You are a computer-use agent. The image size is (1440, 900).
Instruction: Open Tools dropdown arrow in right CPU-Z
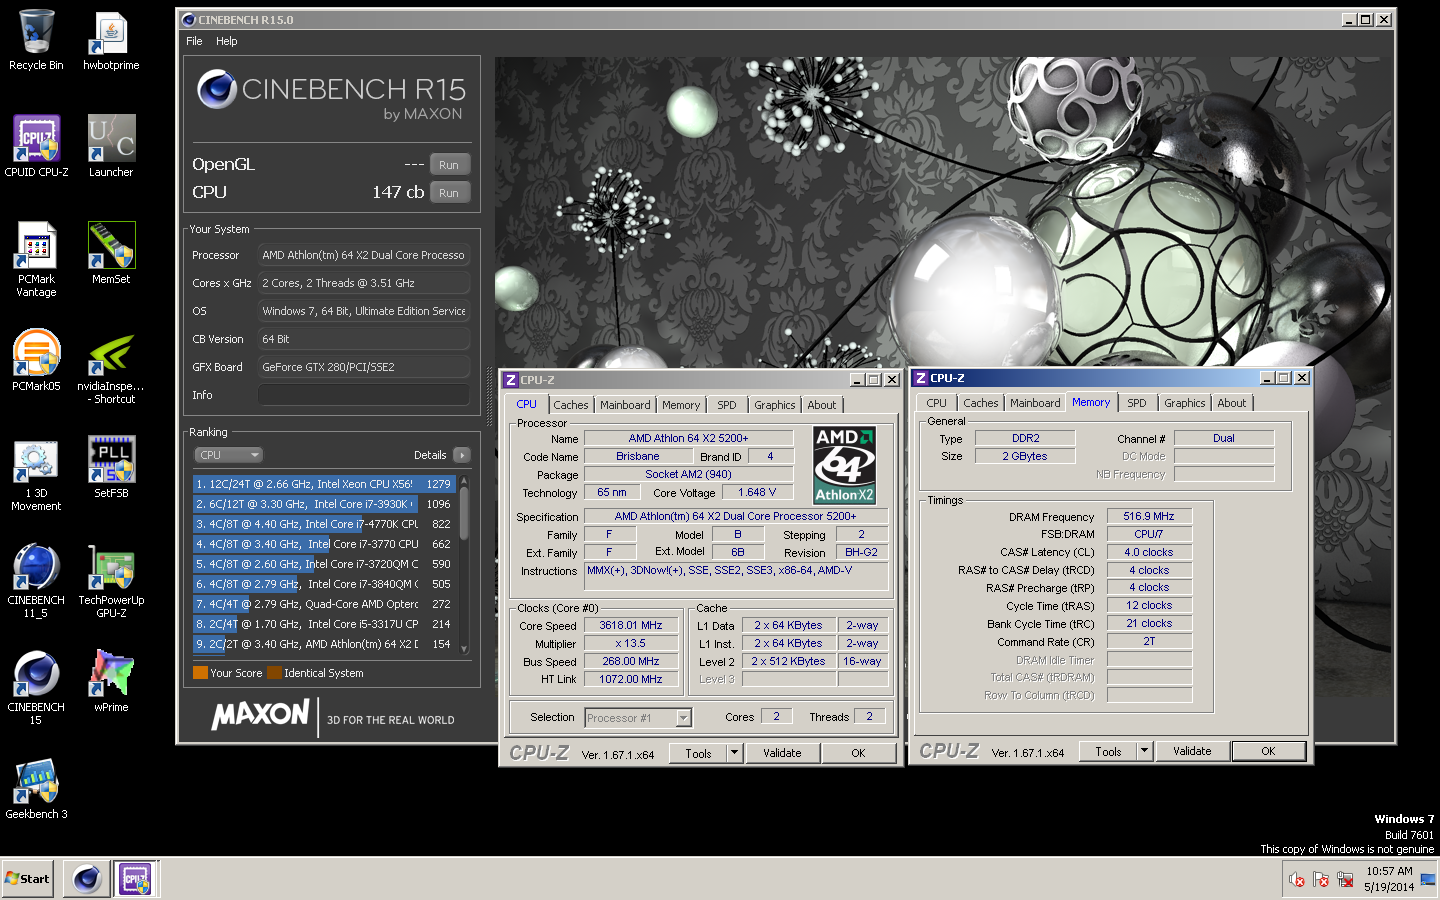[1144, 752]
